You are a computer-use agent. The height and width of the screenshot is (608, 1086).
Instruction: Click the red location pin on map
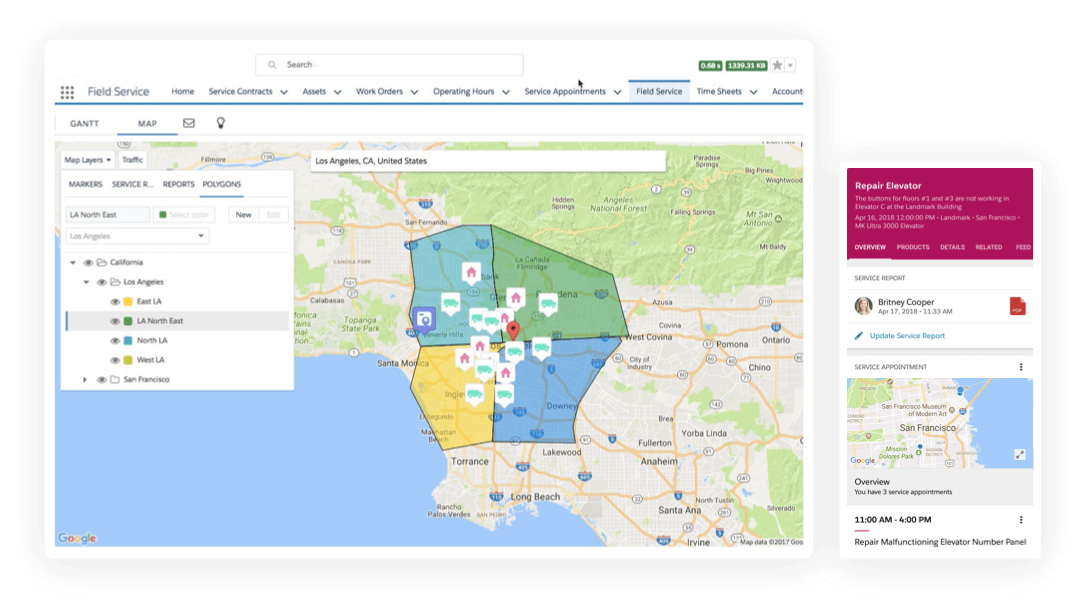pos(513,330)
